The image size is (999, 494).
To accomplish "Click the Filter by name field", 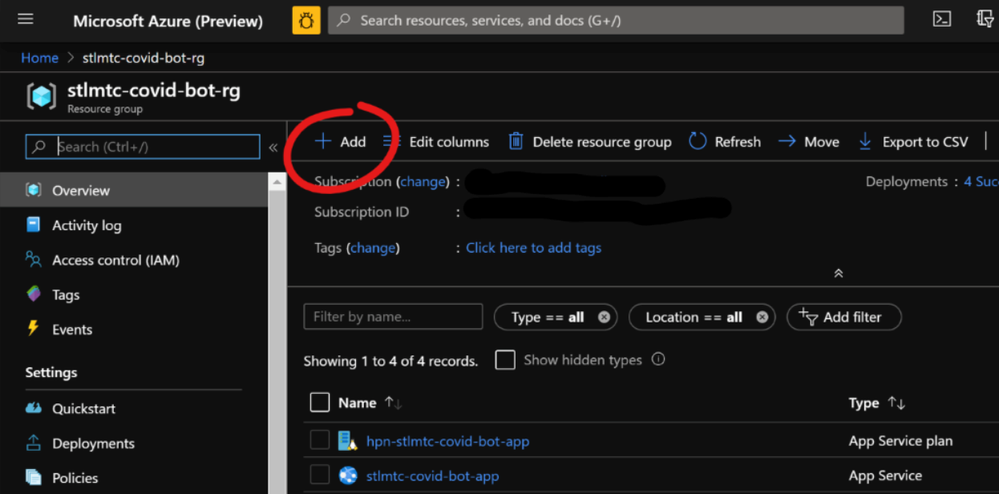I will (393, 317).
